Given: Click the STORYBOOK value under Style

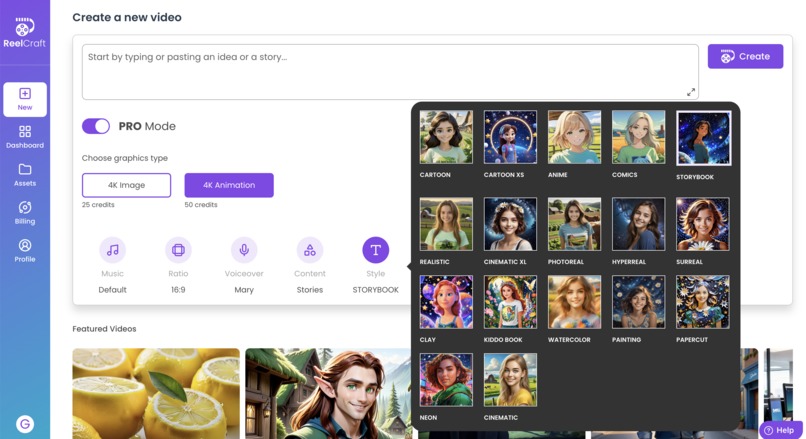Looking at the screenshot, I should pos(375,290).
